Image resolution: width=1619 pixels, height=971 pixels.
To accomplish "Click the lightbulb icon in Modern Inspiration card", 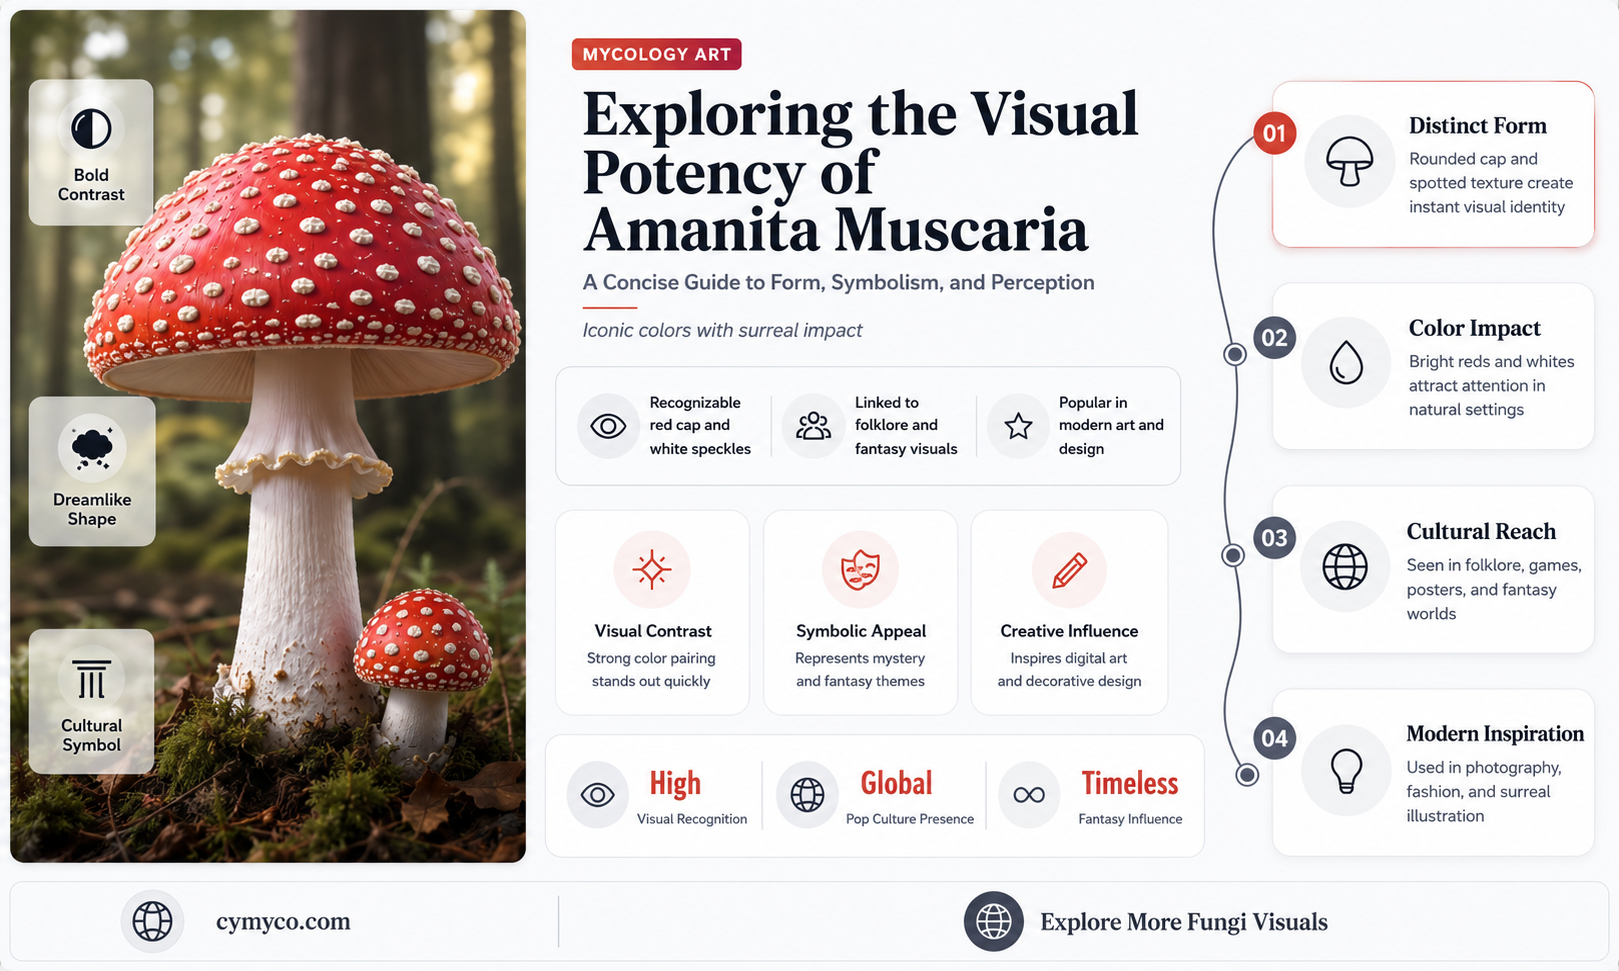I will tap(1346, 771).
